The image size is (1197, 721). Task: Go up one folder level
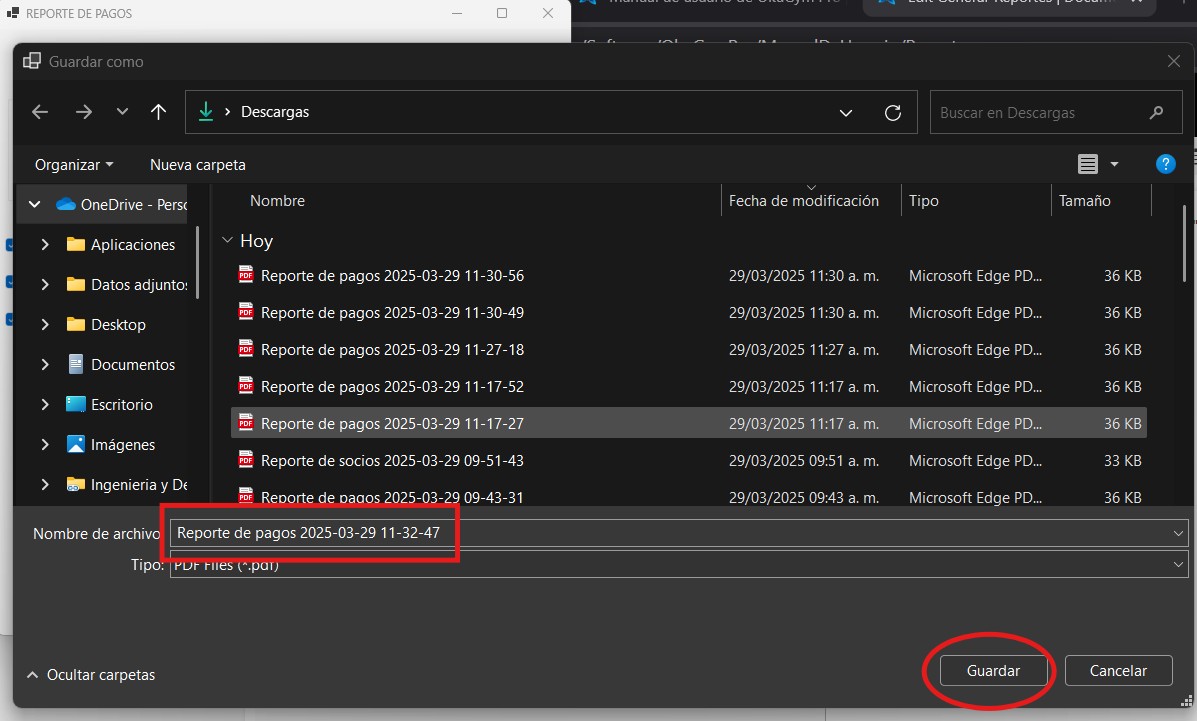click(x=158, y=112)
